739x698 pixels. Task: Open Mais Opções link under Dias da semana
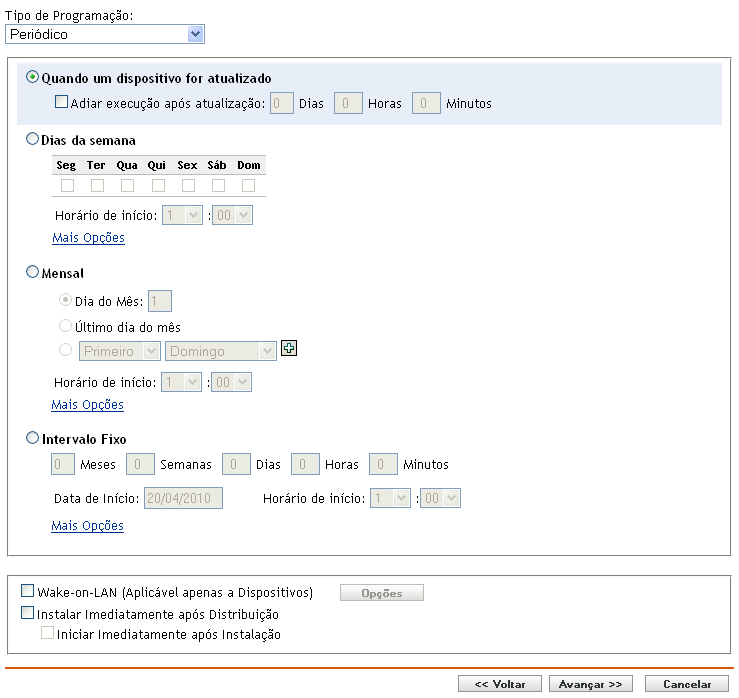pyautogui.click(x=88, y=238)
